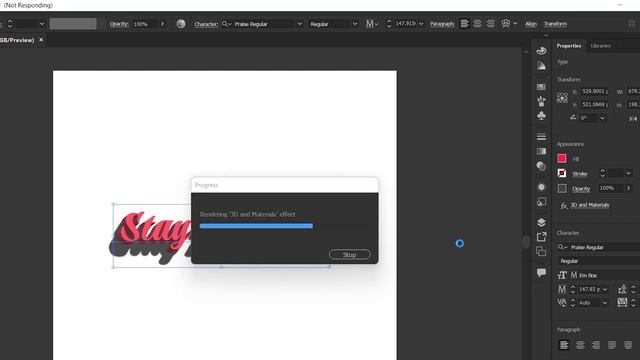The width and height of the screenshot is (640, 360).
Task: Open the Make Envelope warp icon
Action: pos(506,24)
